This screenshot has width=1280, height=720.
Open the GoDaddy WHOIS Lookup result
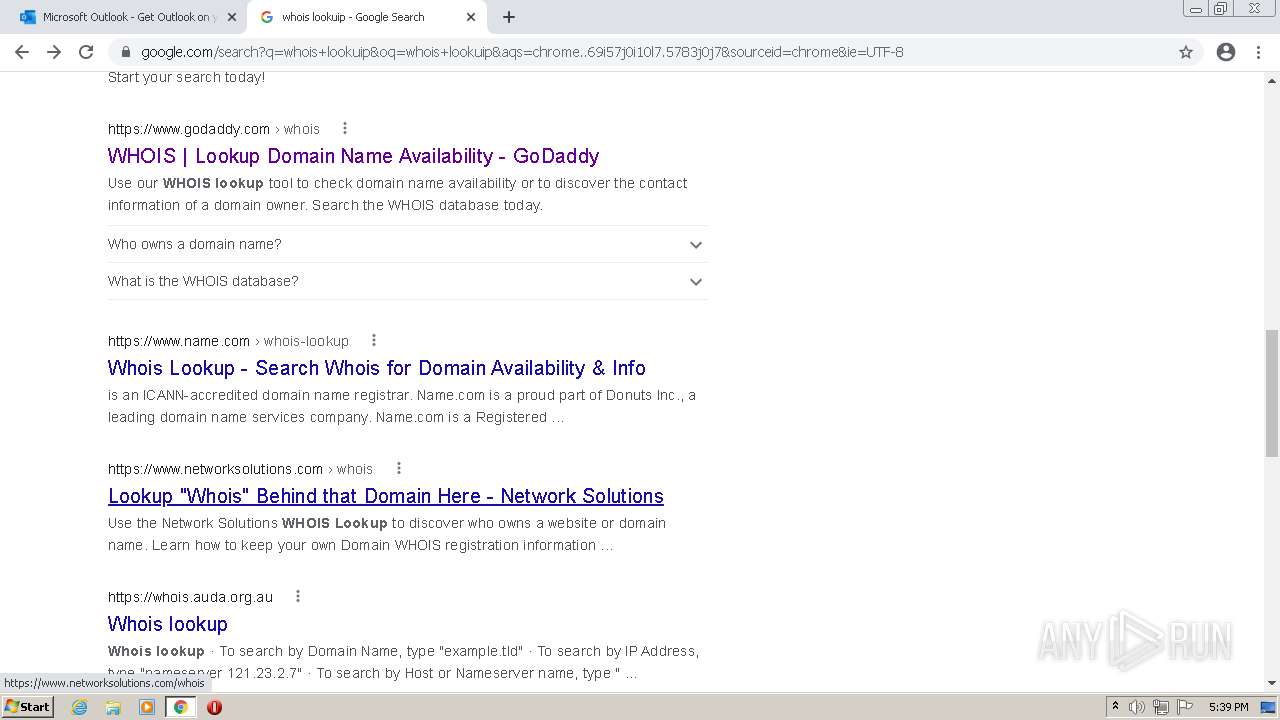click(353, 156)
